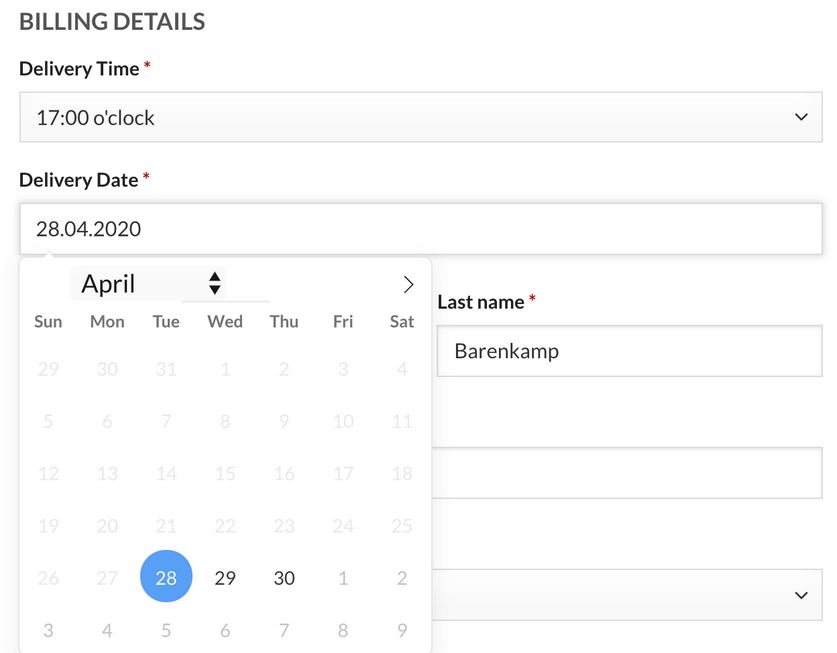Viewport: 837px width, 653px height.
Task: Select May 5 on Tuesday column
Action: 166,630
